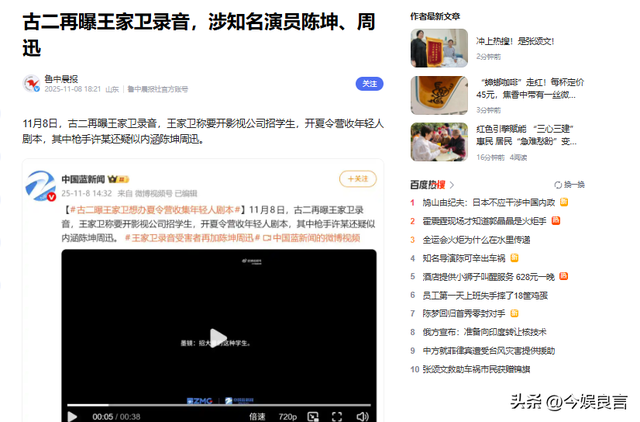Click hot tag icon beside 霍震霆 entry
This screenshot has height=422, width=640.
(556, 221)
